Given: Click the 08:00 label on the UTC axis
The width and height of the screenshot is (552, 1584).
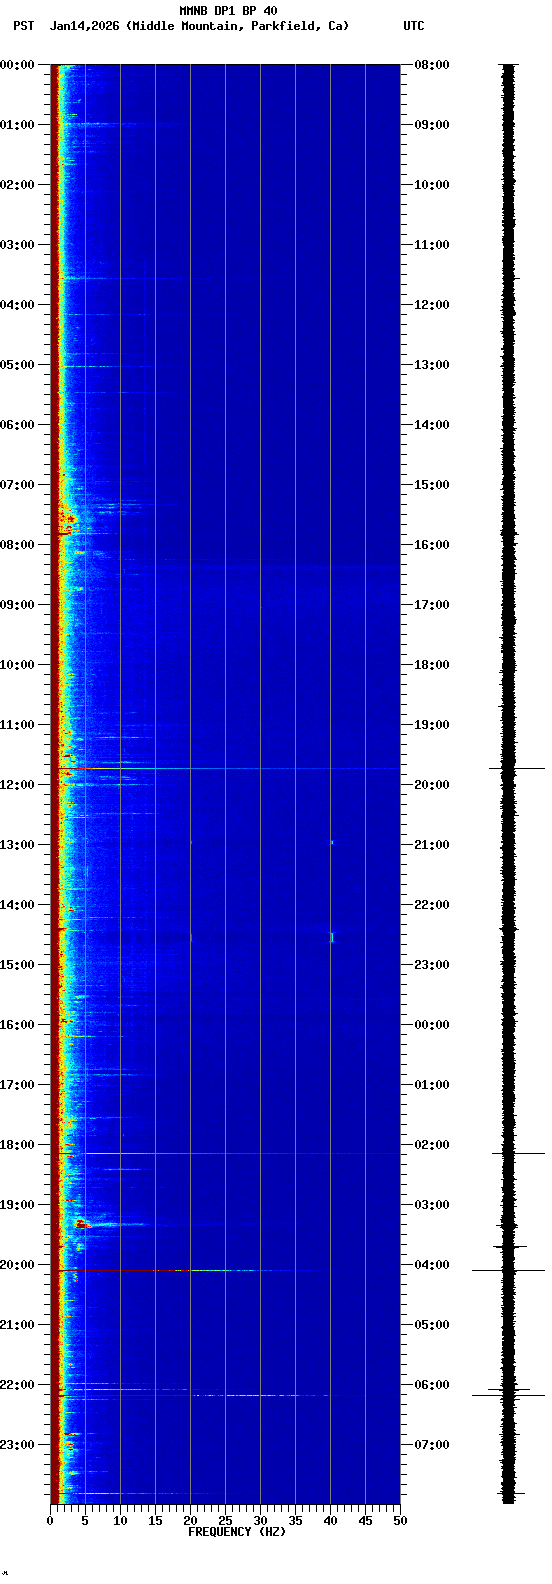Looking at the screenshot, I should 432,65.
